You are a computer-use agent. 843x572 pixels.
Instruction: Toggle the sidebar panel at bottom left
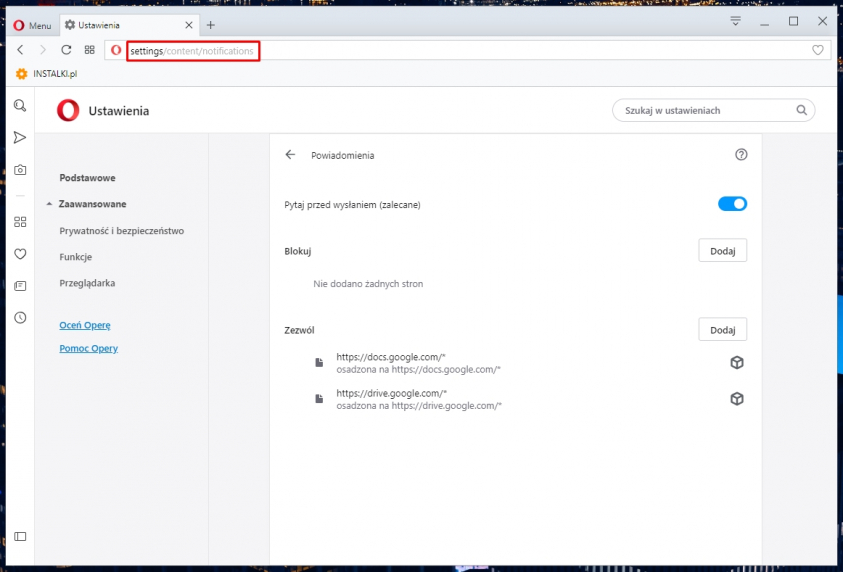[x=20, y=537]
